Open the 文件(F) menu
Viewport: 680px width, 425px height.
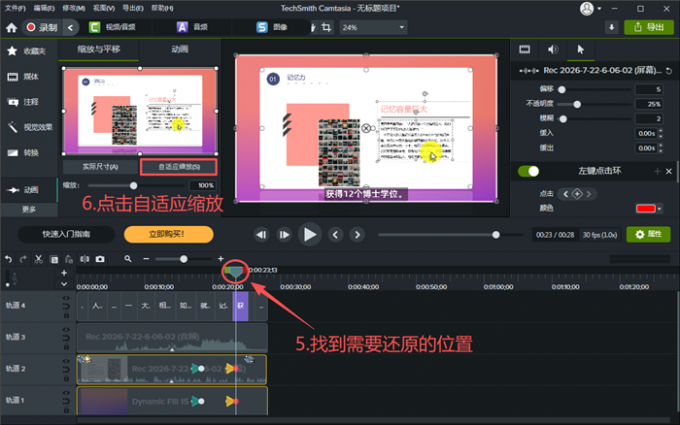15,8
